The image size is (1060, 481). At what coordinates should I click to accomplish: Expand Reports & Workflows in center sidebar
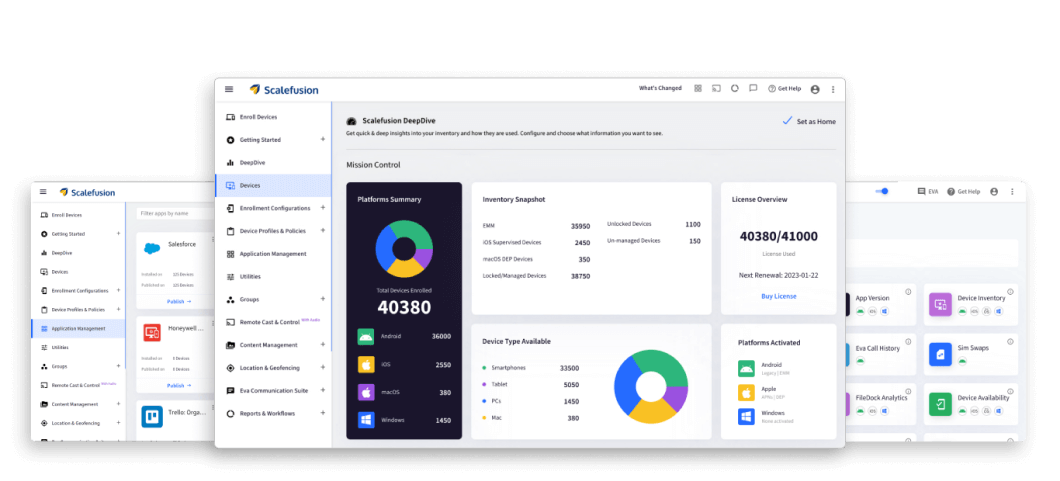click(322, 413)
